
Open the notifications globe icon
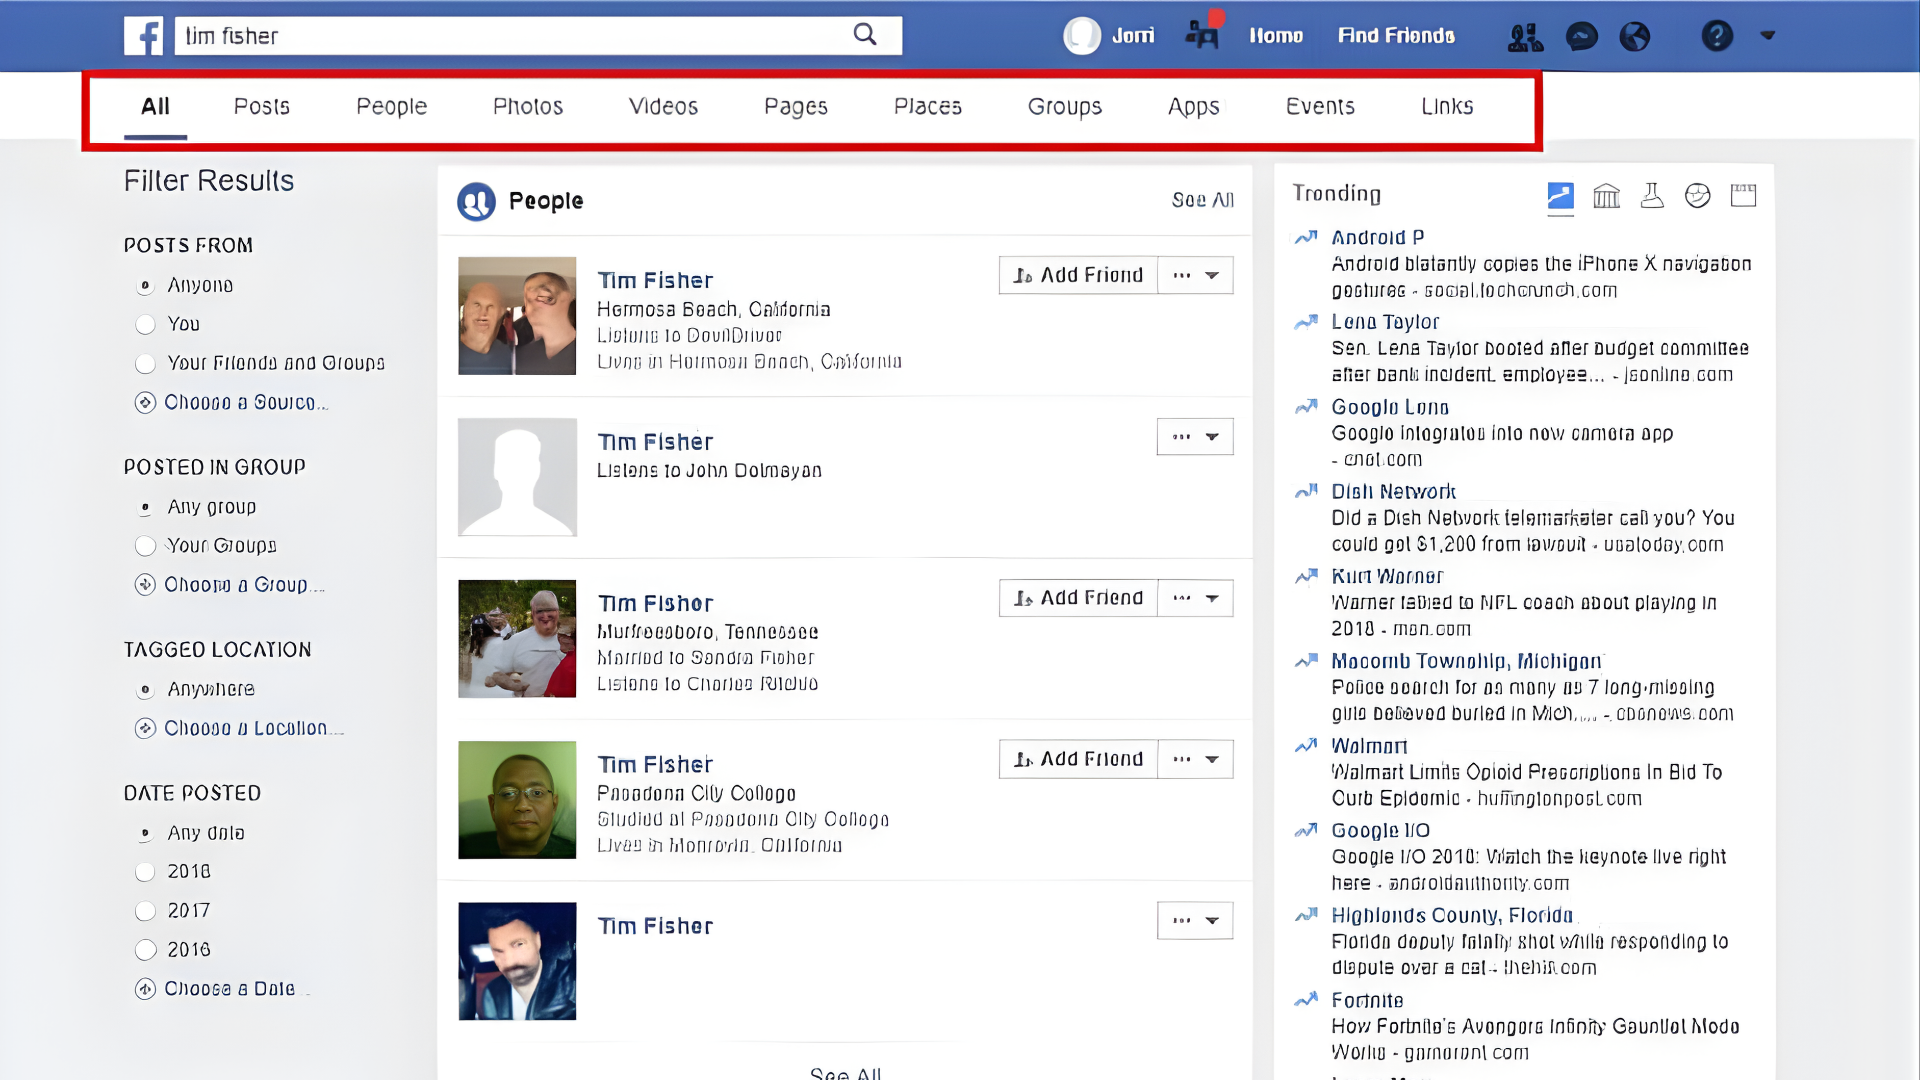pos(1636,36)
